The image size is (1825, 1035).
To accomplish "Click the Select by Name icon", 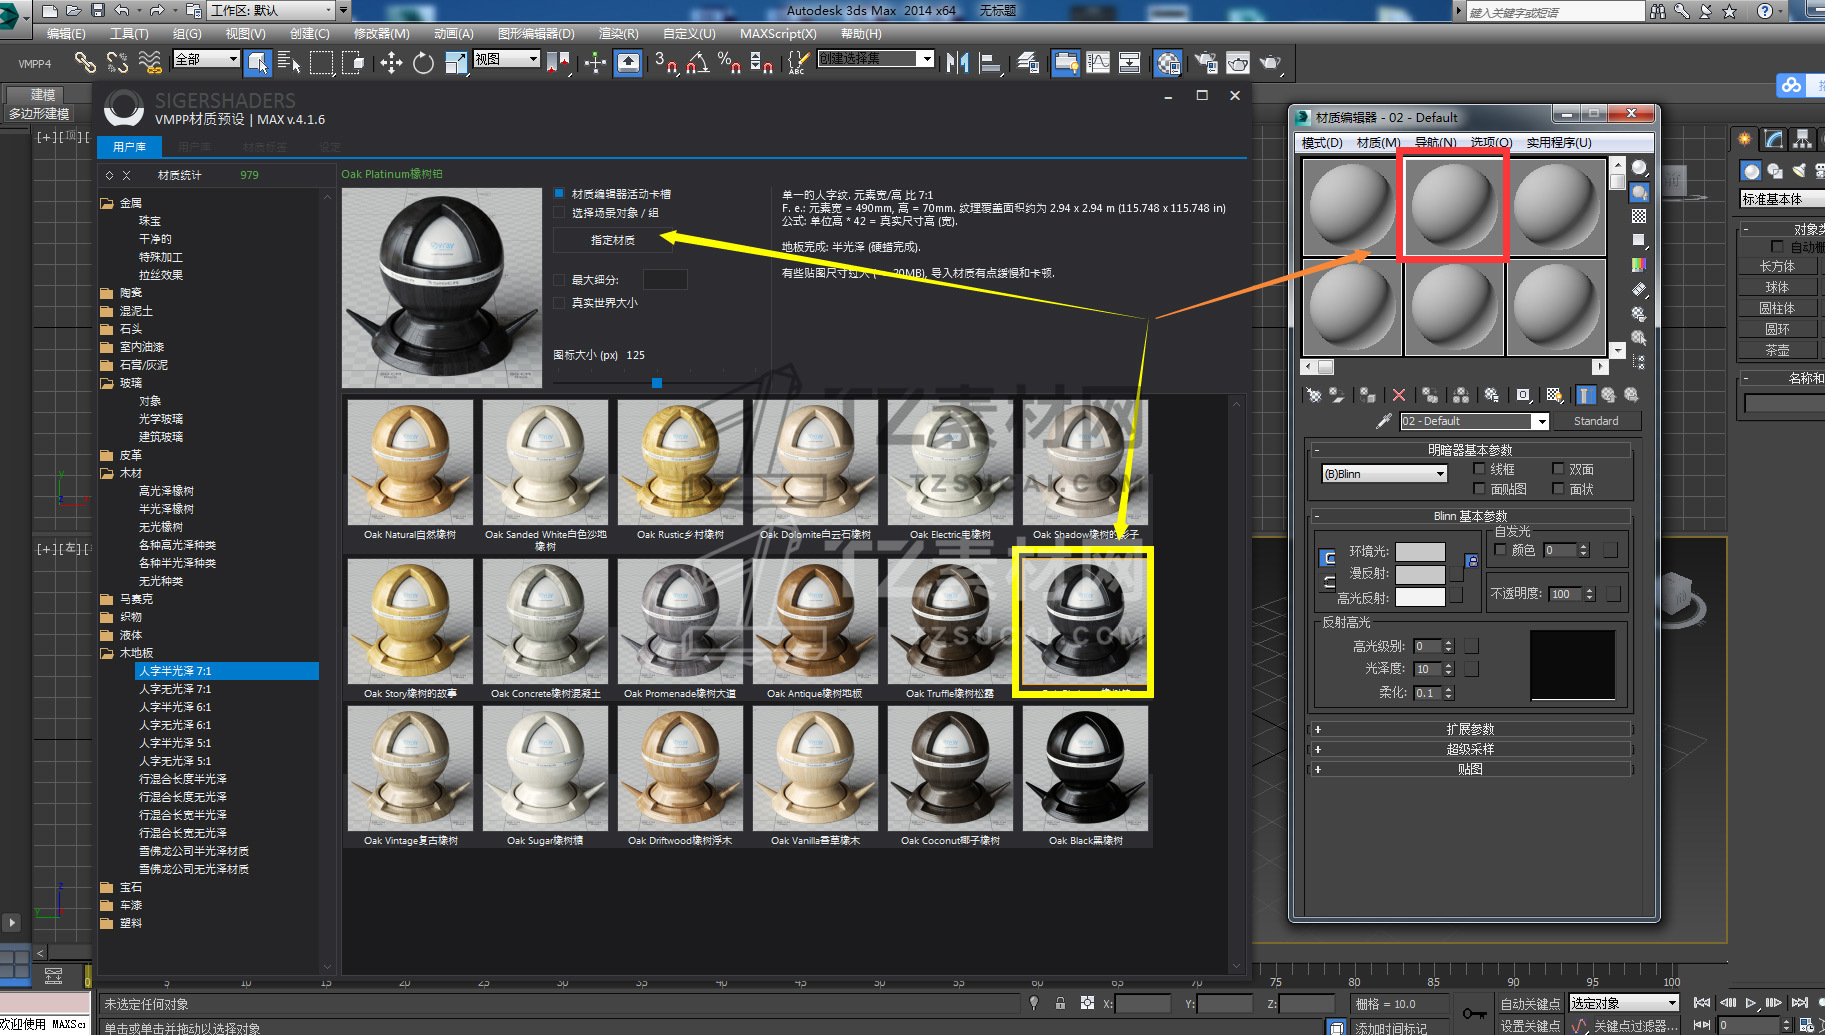I will (289, 63).
